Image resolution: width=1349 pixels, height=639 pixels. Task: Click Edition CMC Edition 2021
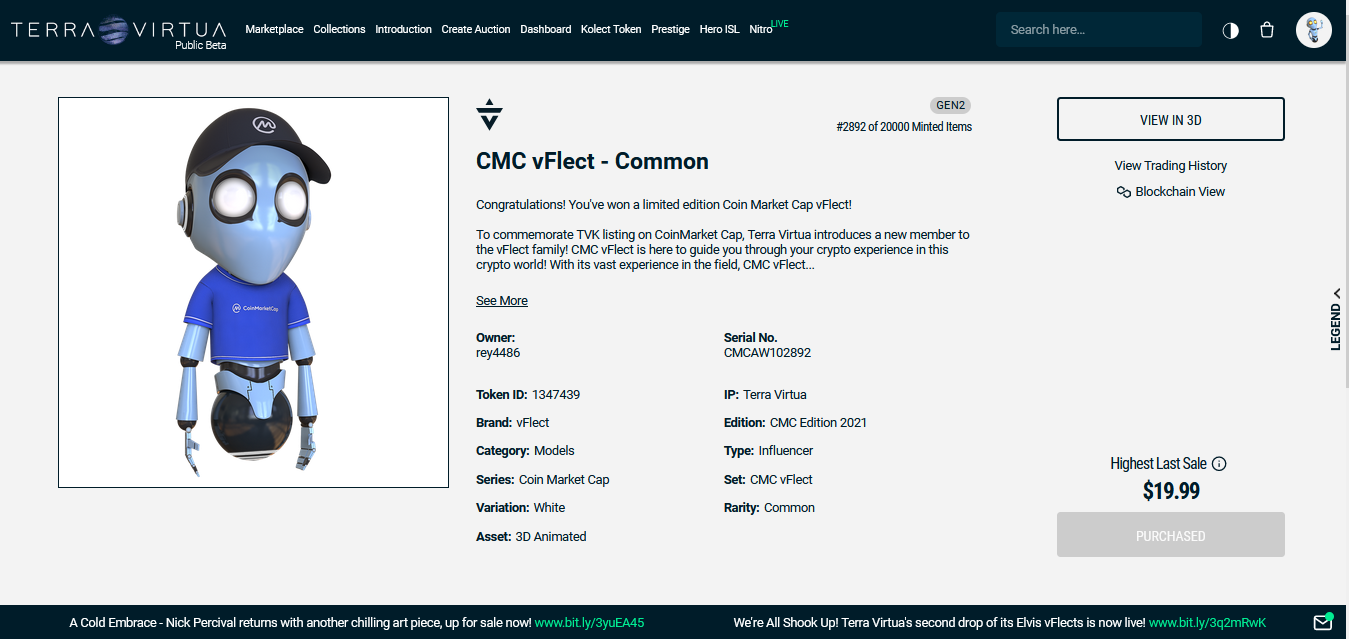(x=818, y=423)
